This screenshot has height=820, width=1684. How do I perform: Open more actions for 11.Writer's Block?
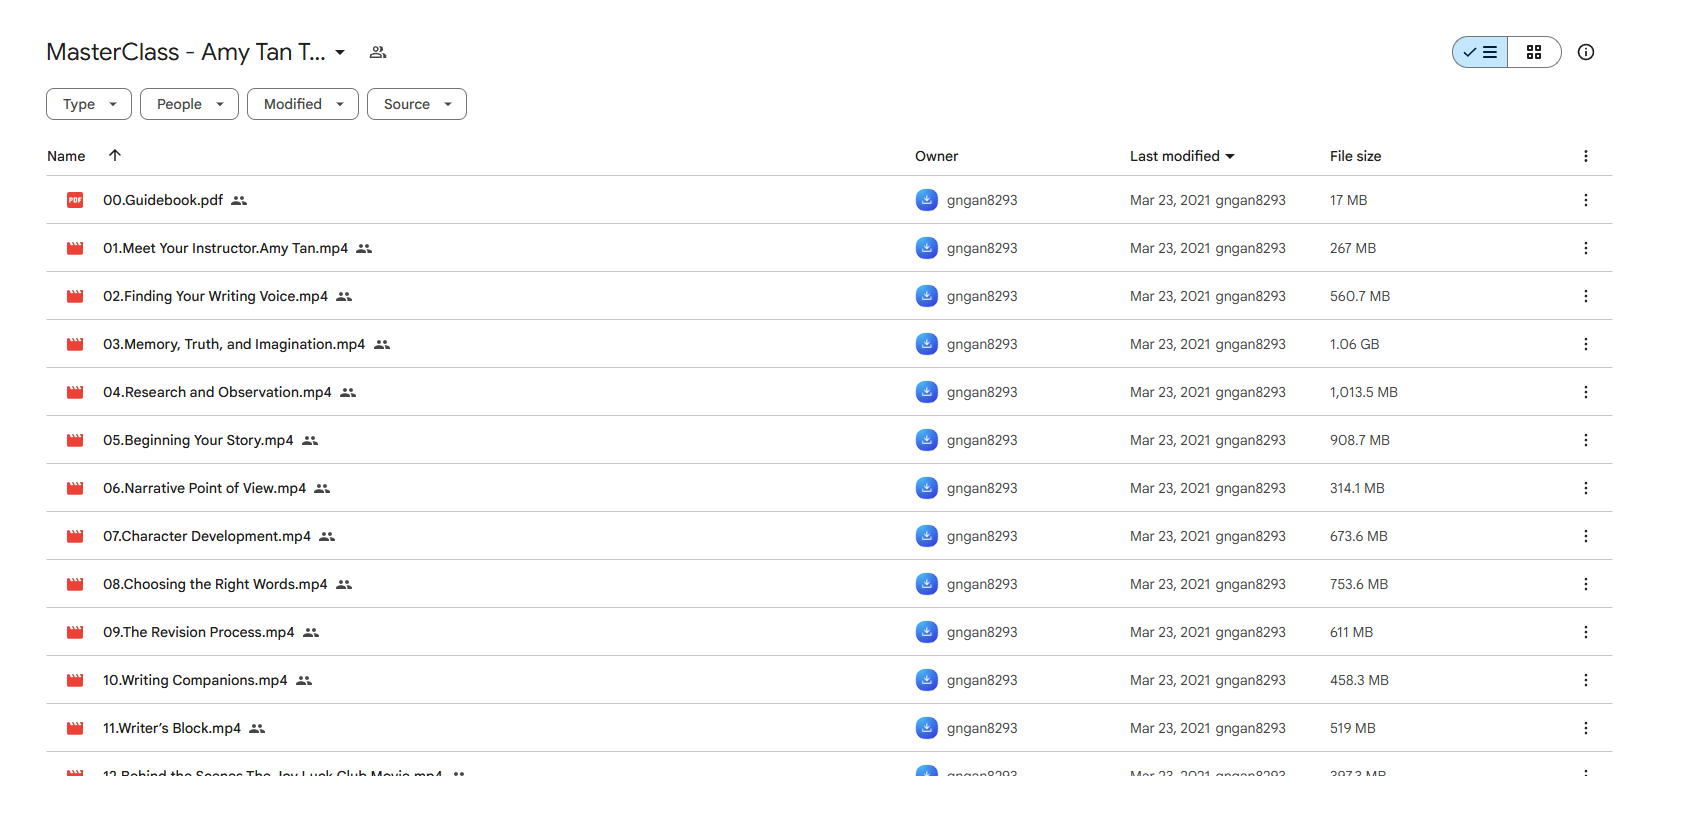coord(1586,728)
